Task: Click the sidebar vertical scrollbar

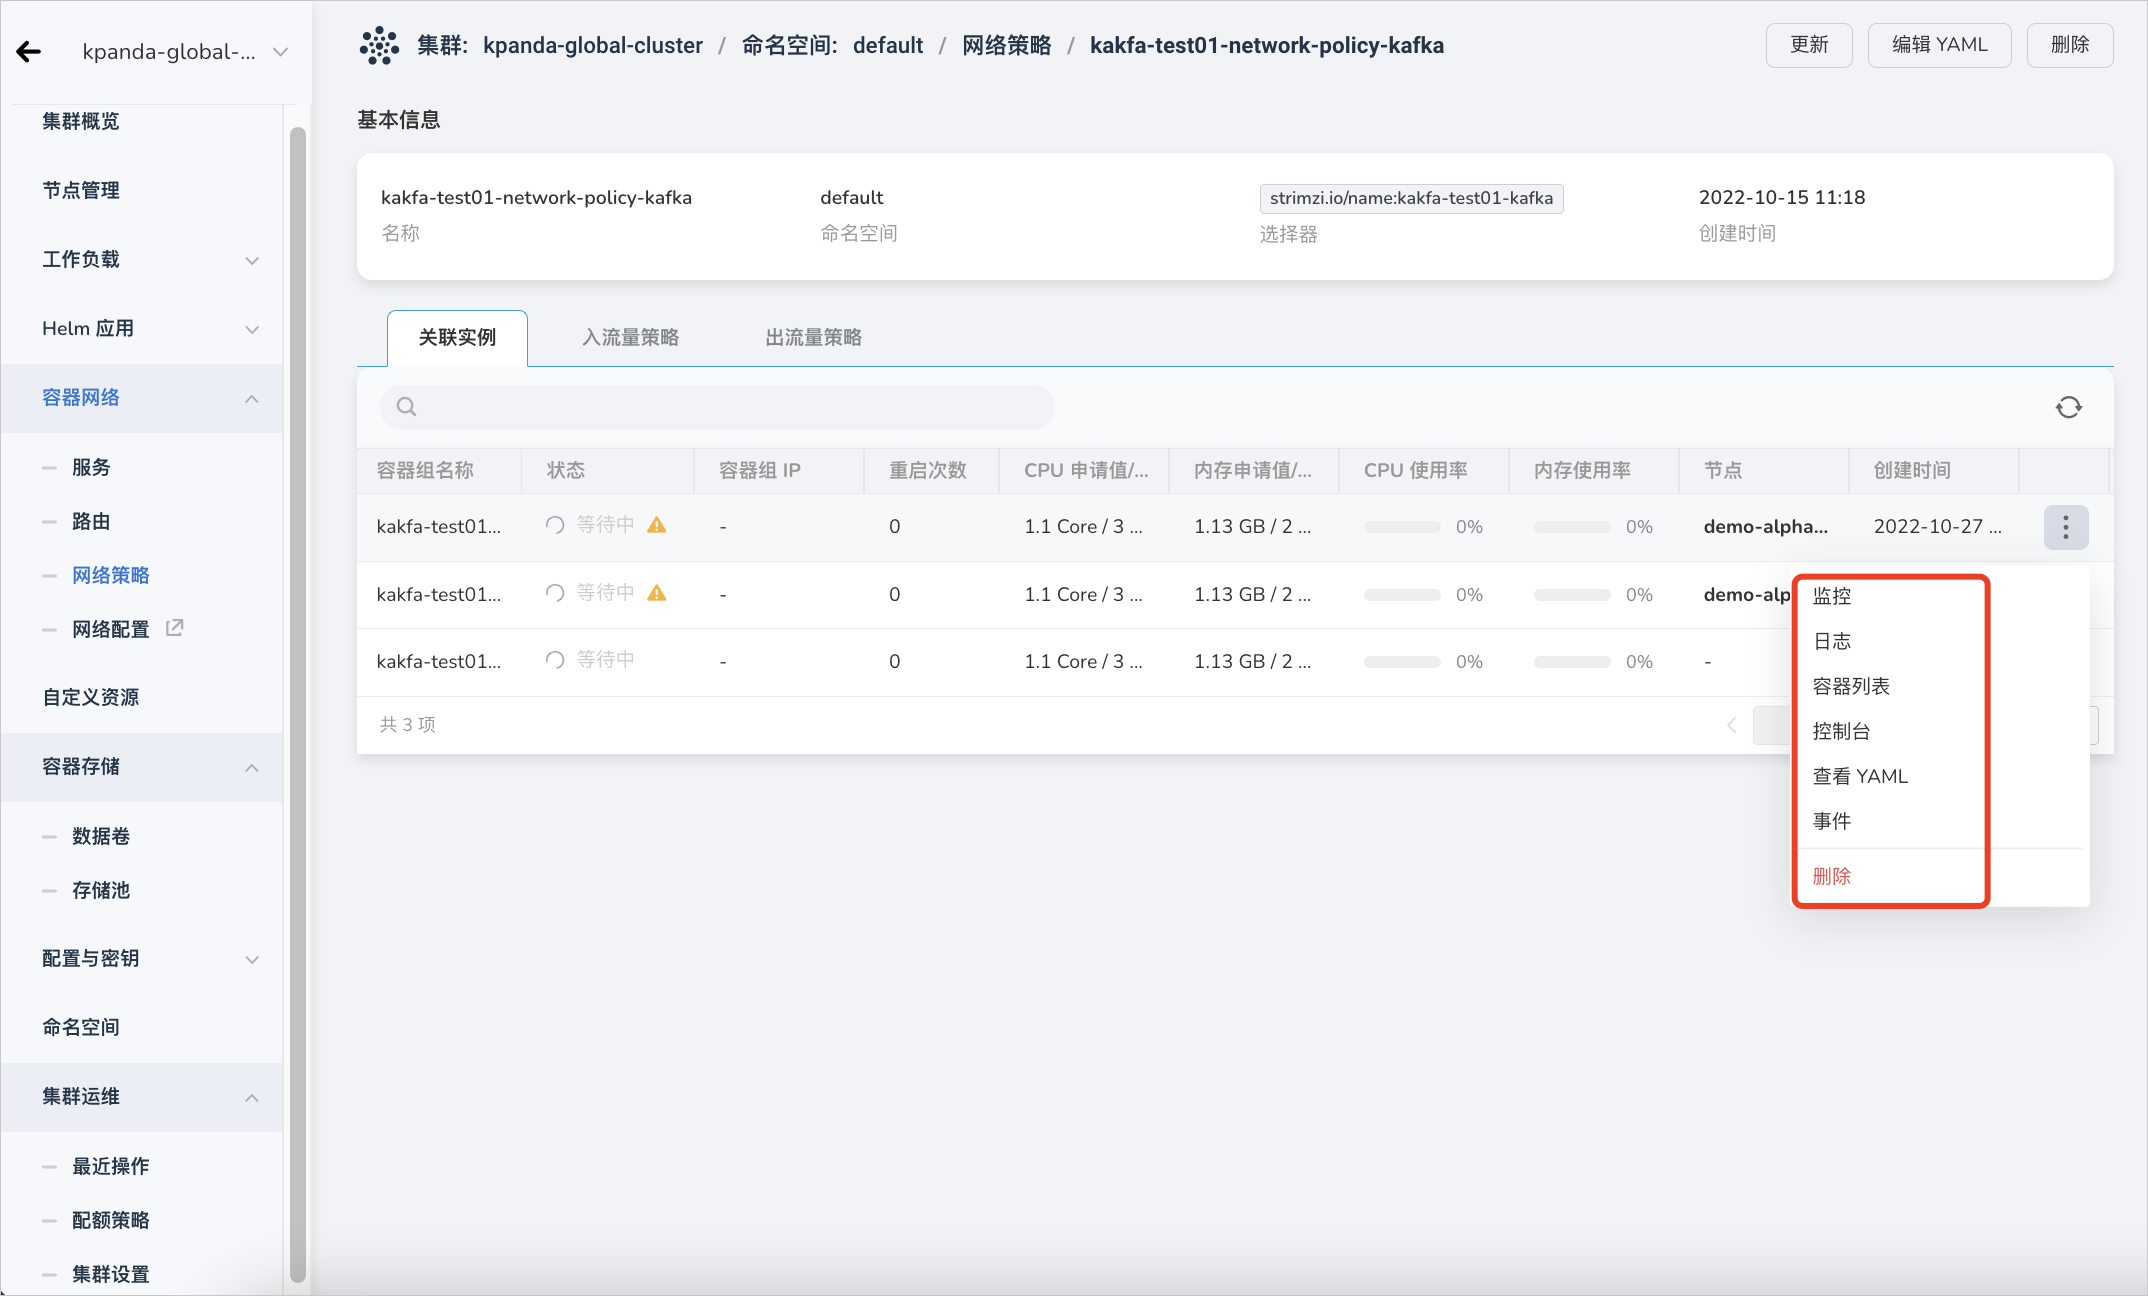Action: (297, 705)
